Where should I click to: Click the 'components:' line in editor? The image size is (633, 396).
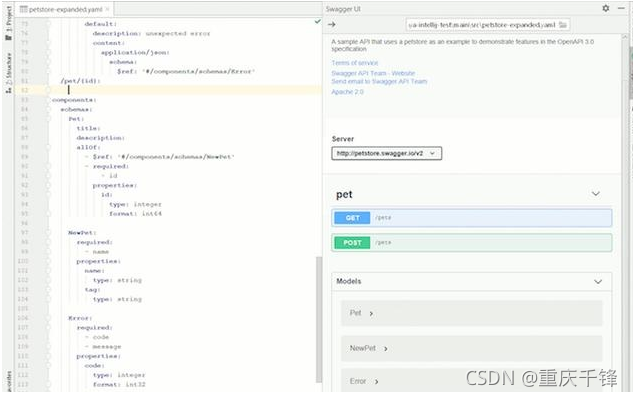tap(74, 100)
